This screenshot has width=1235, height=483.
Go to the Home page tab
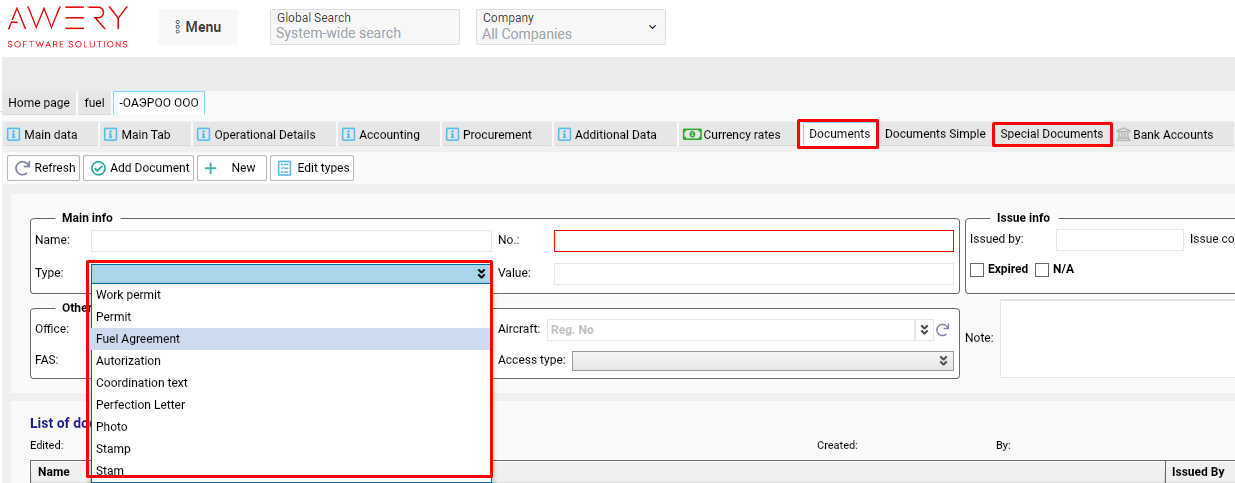39,103
